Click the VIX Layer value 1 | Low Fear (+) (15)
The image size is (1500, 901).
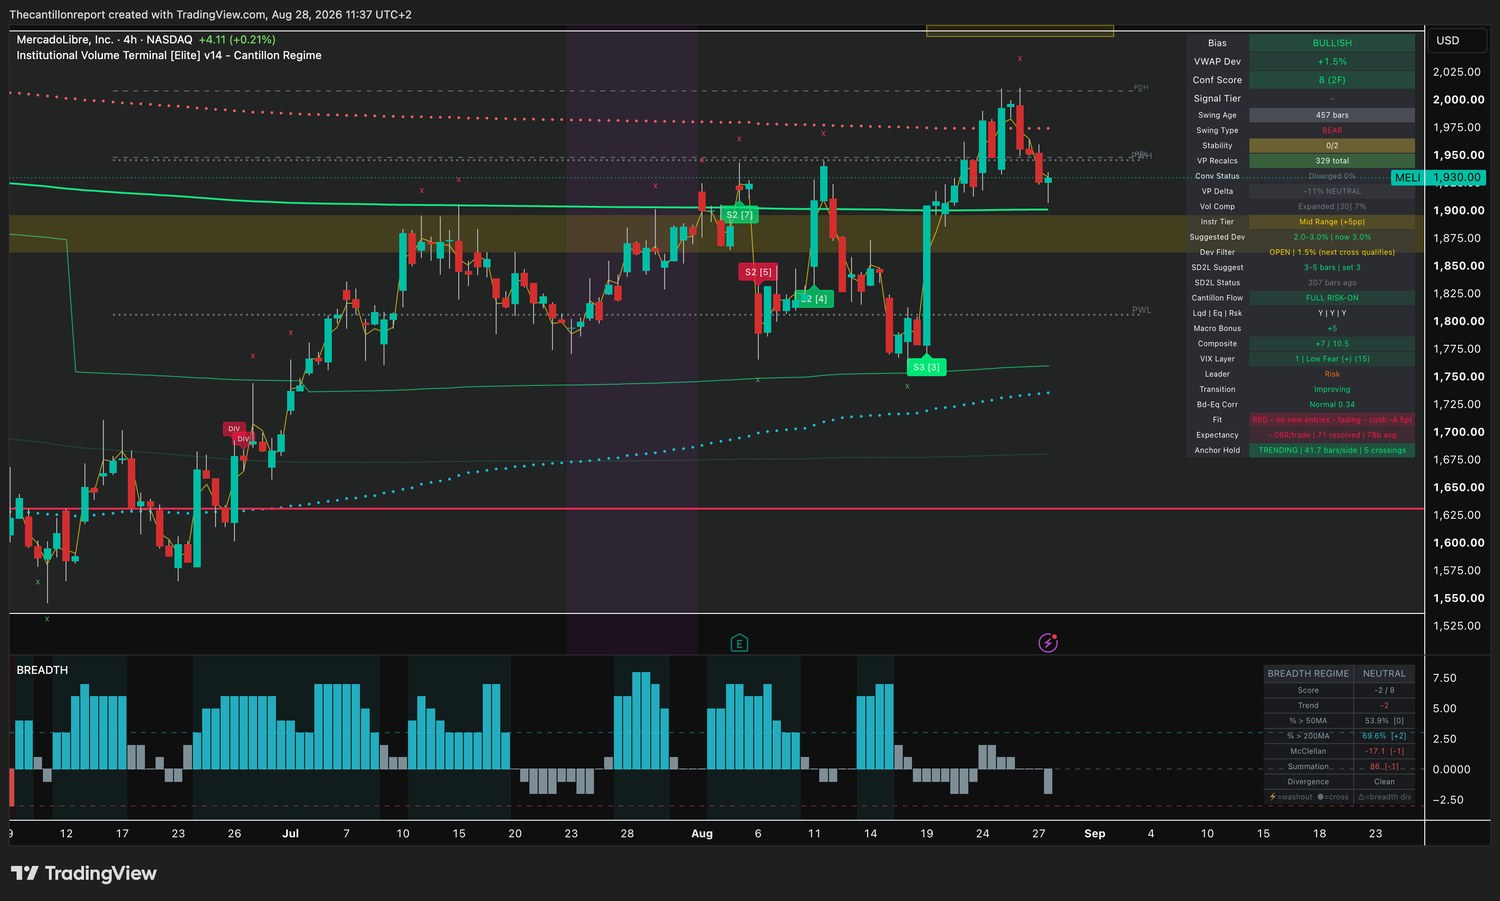(x=1332, y=359)
